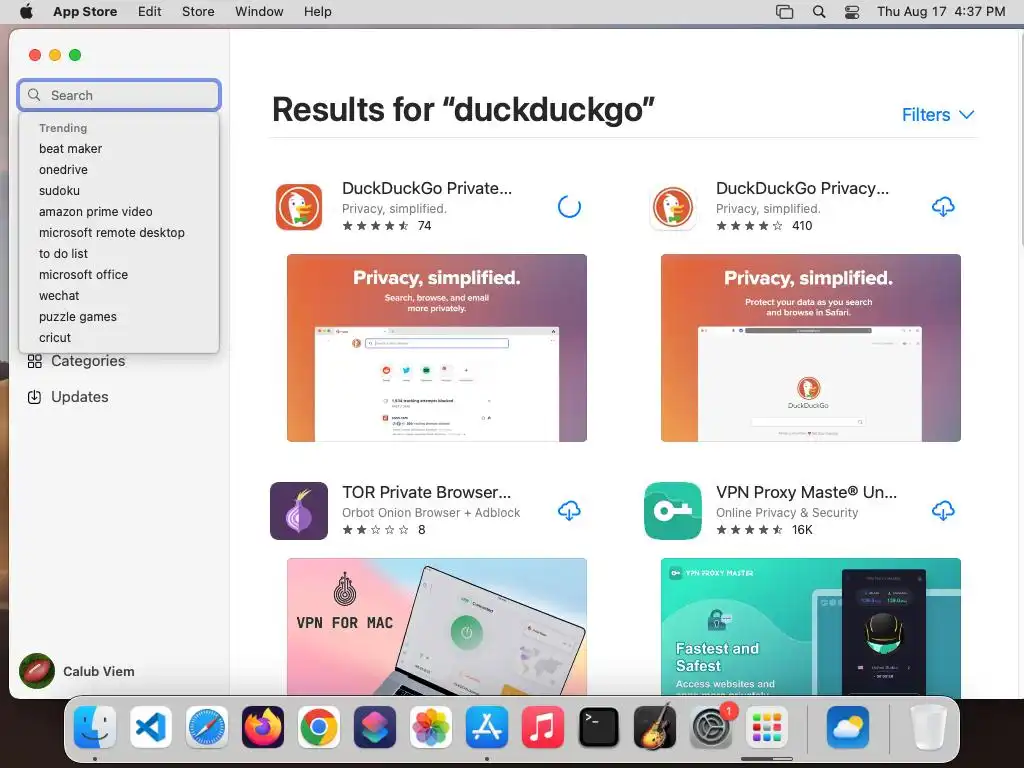Open the Apple menu
This screenshot has height=768, width=1024.
click(x=26, y=12)
